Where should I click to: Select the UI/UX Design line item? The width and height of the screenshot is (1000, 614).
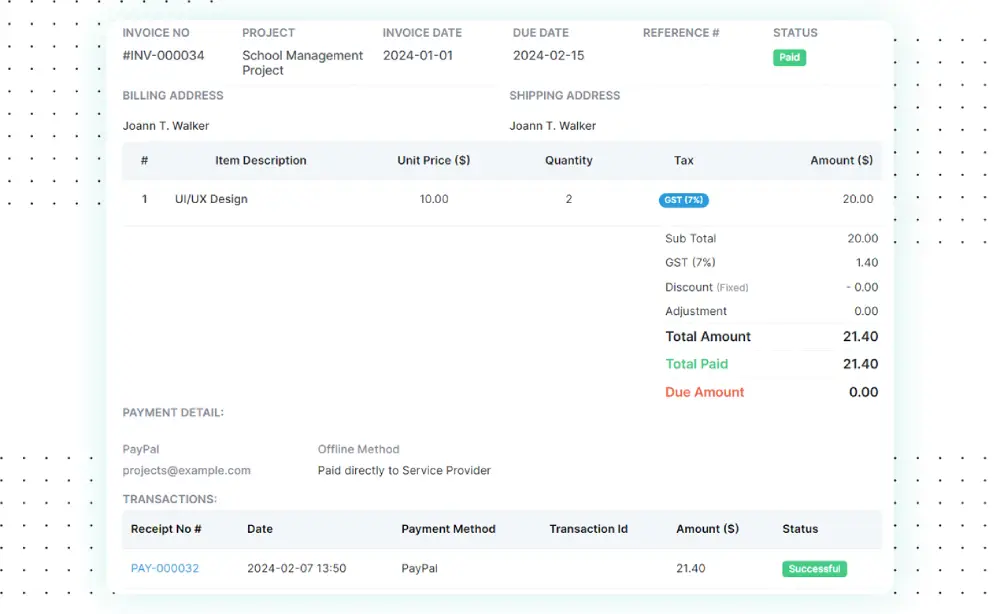(210, 199)
